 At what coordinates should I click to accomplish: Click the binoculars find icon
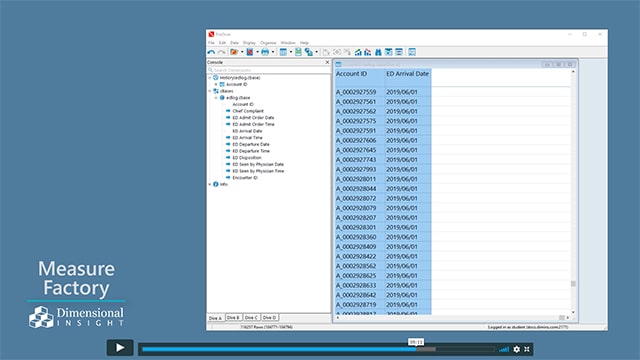point(378,52)
